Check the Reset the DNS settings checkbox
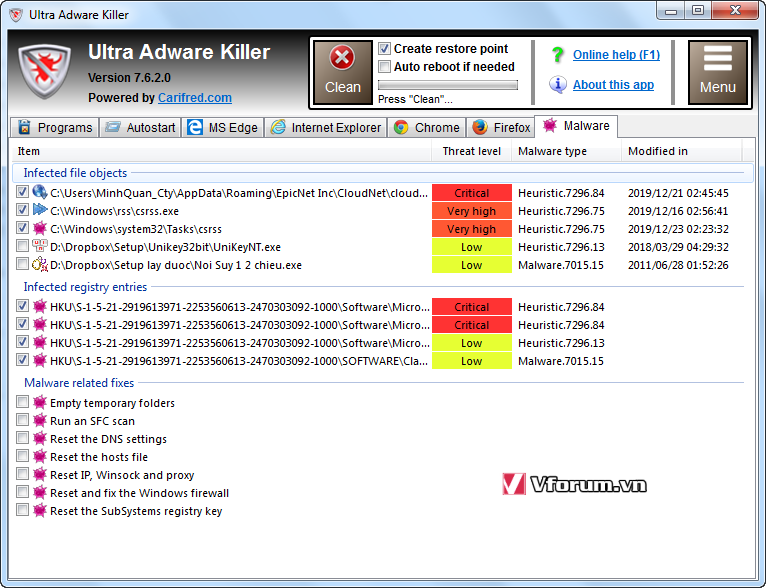 point(22,439)
